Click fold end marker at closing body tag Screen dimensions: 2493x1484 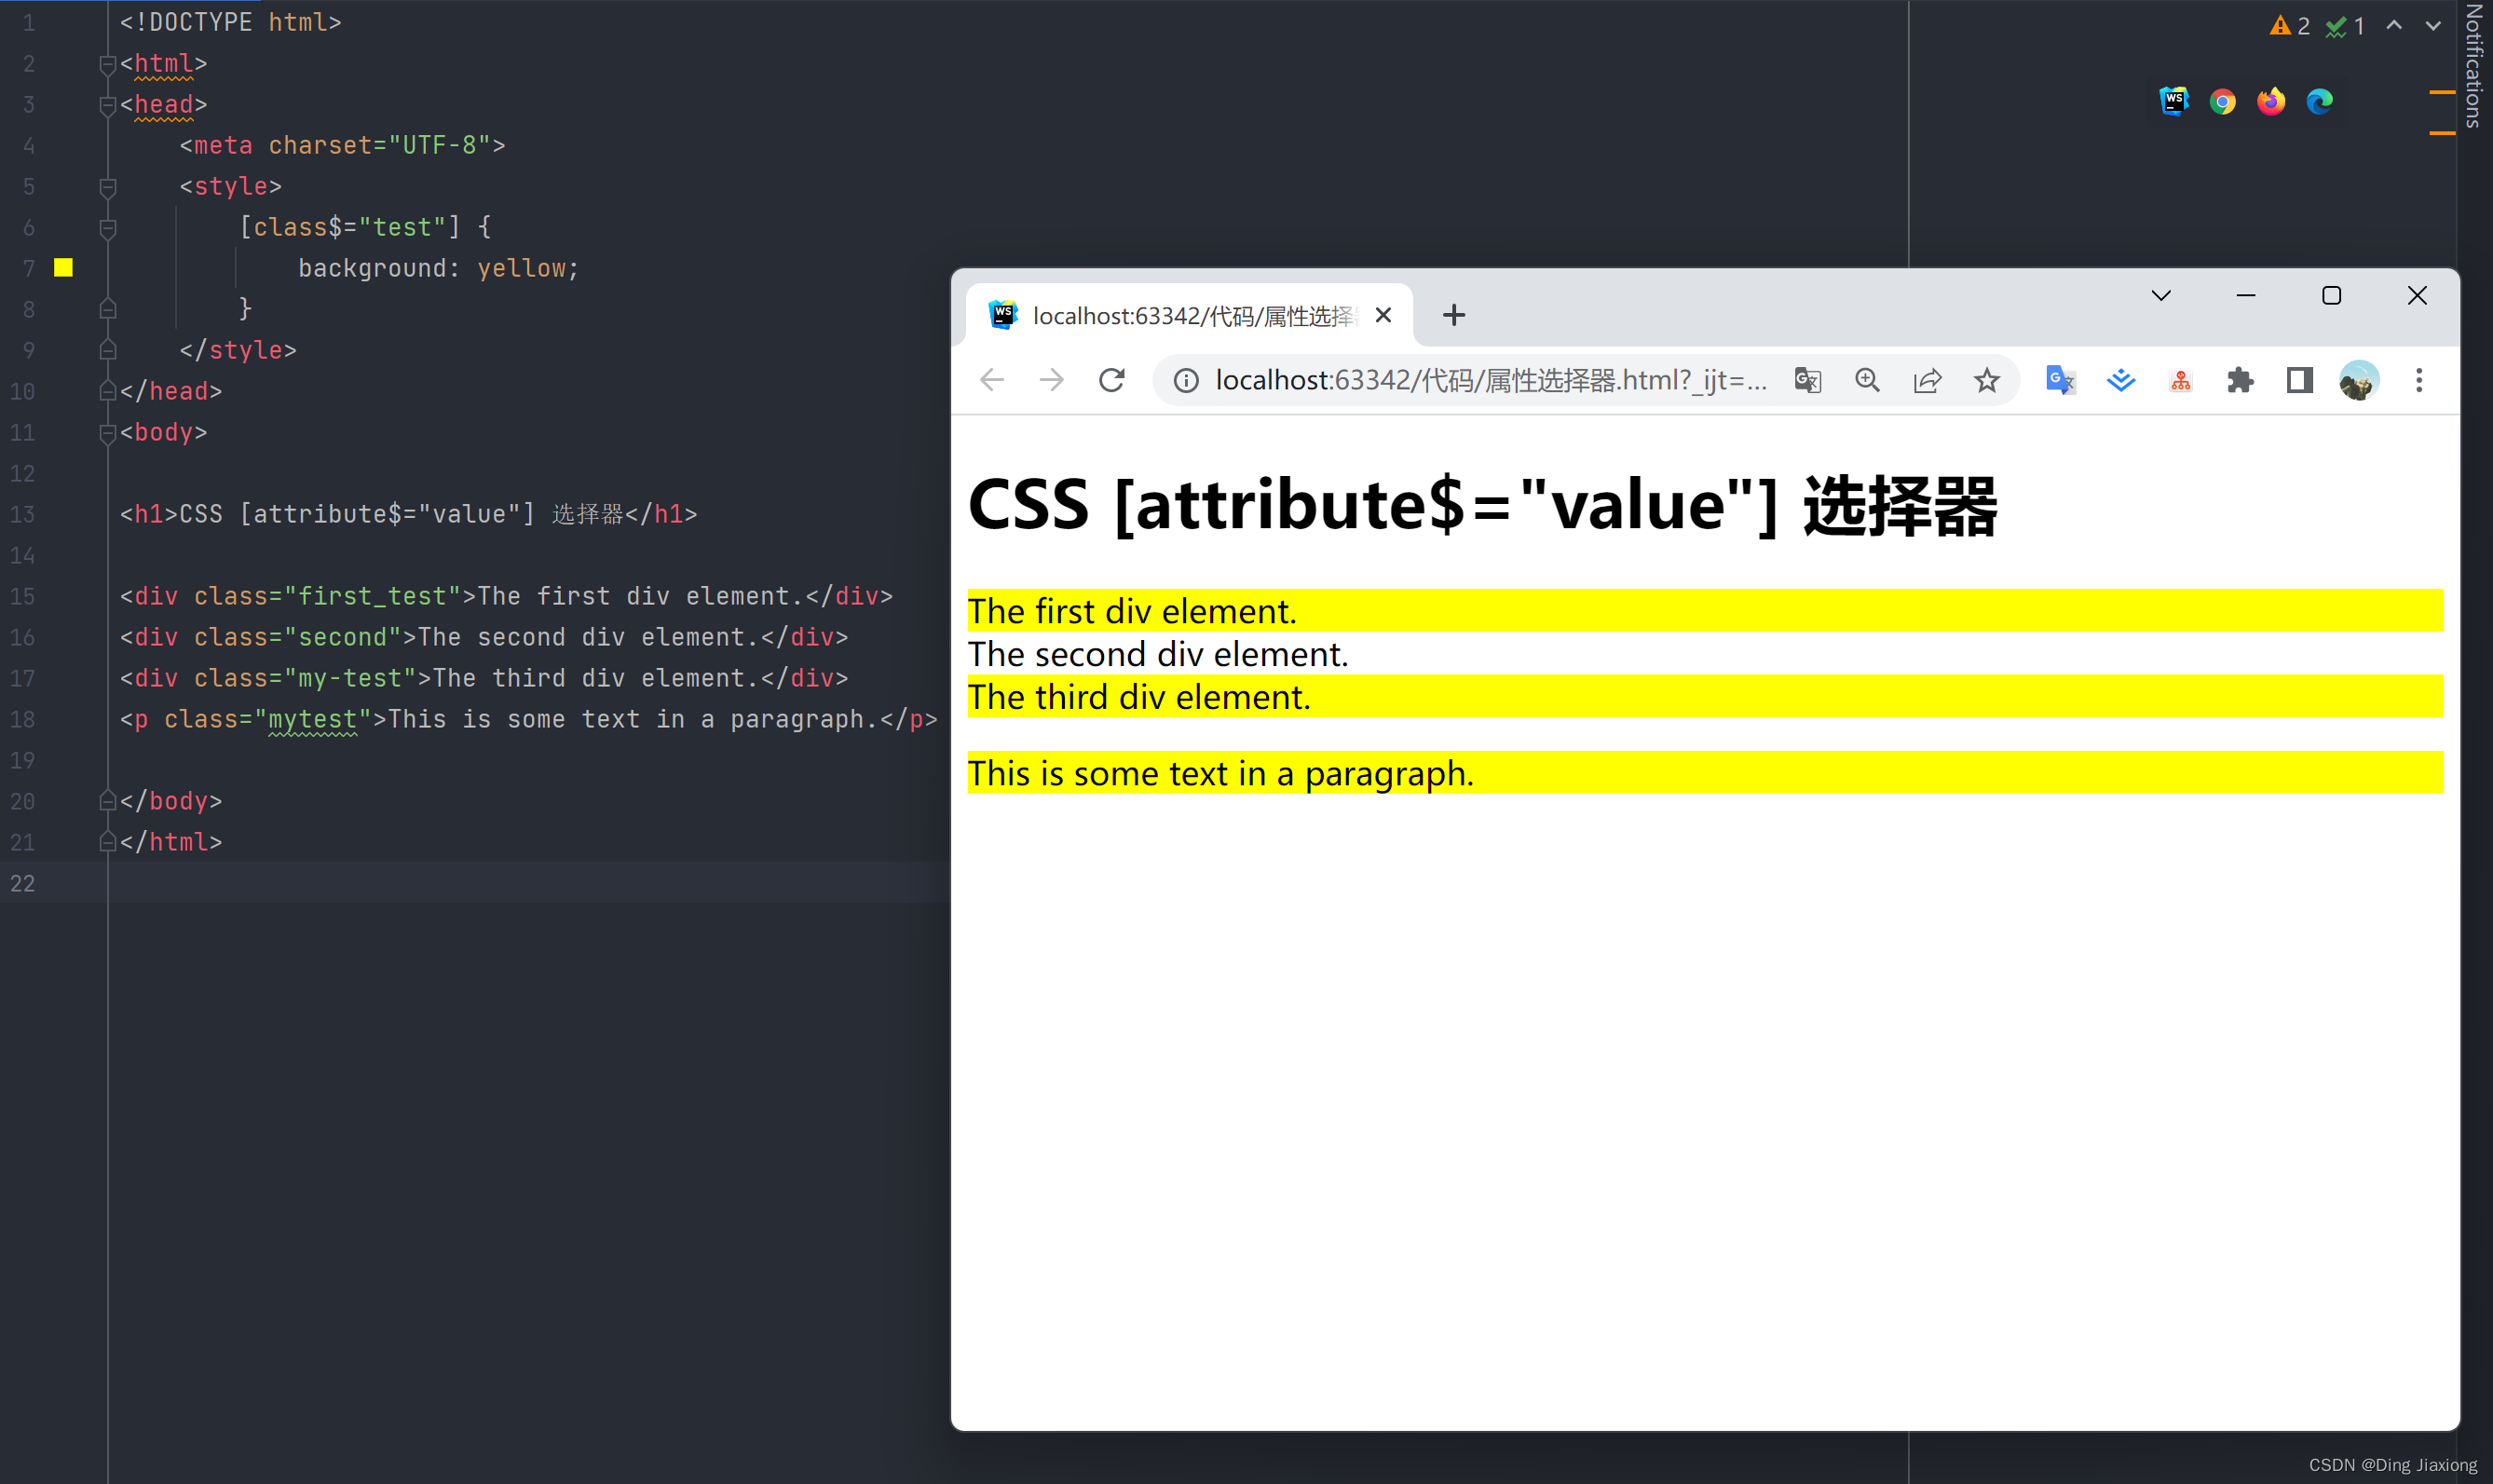108,802
